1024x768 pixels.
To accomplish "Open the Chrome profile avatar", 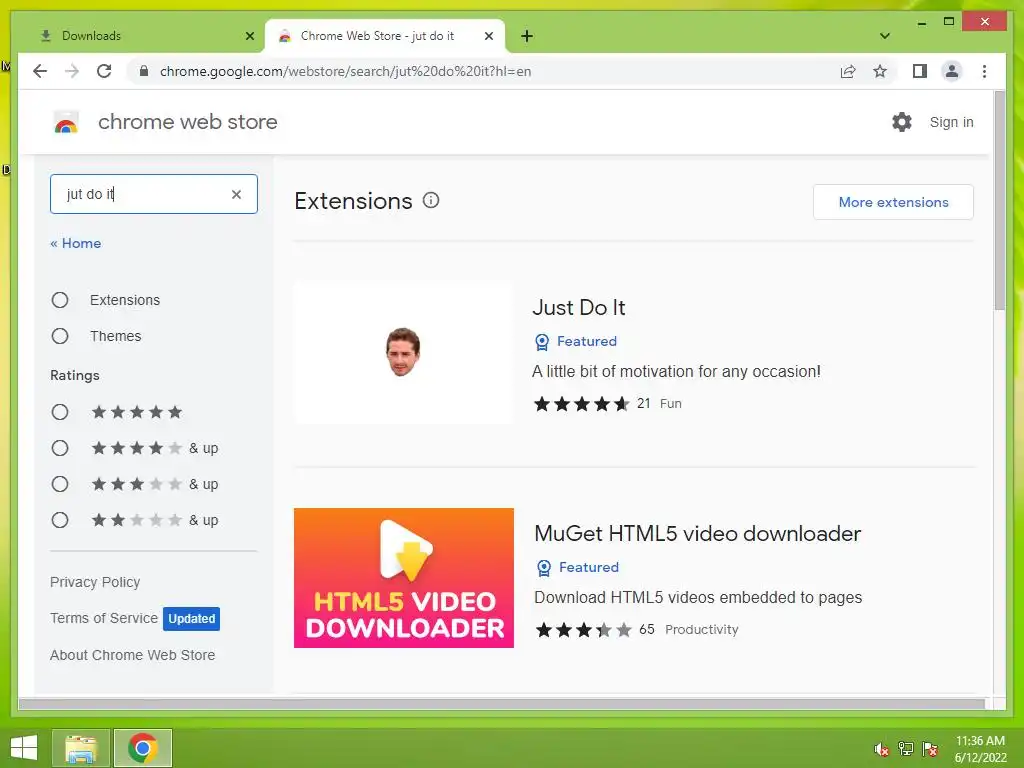I will tap(952, 71).
